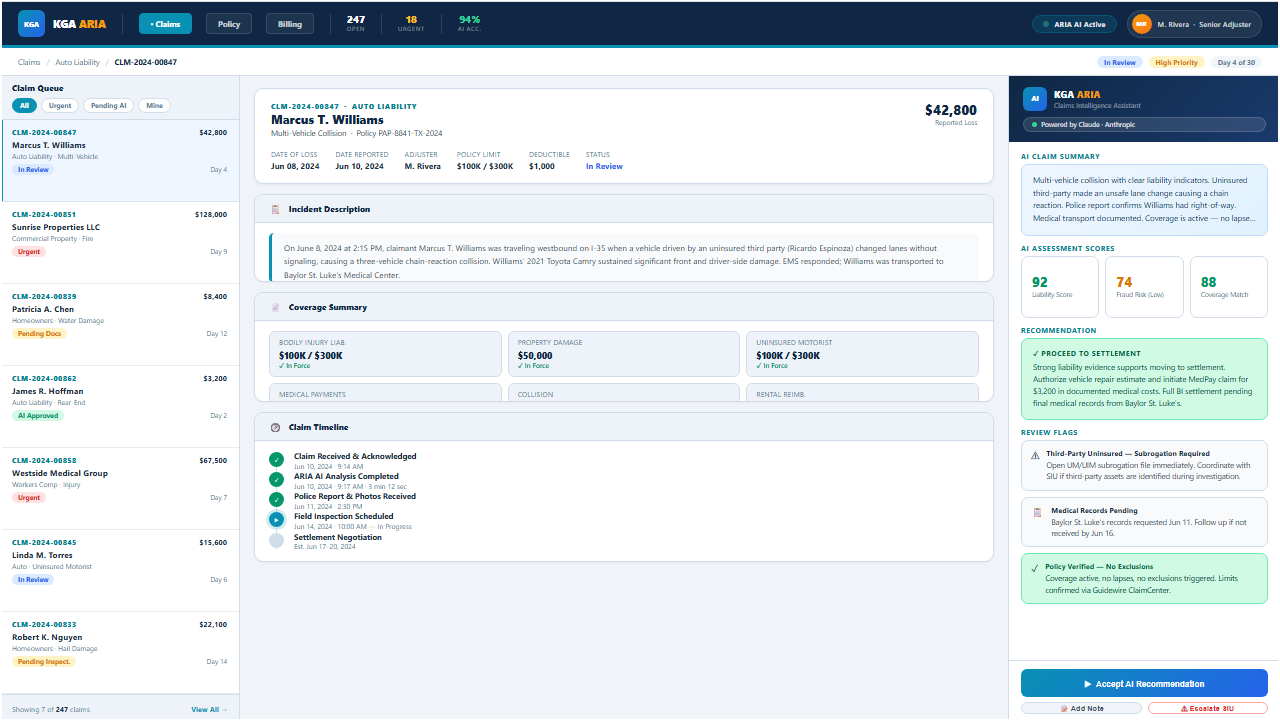Screen dimensions: 1280x720
Task: Select the Sunrise Properties LLC claim
Action: coord(120,243)
